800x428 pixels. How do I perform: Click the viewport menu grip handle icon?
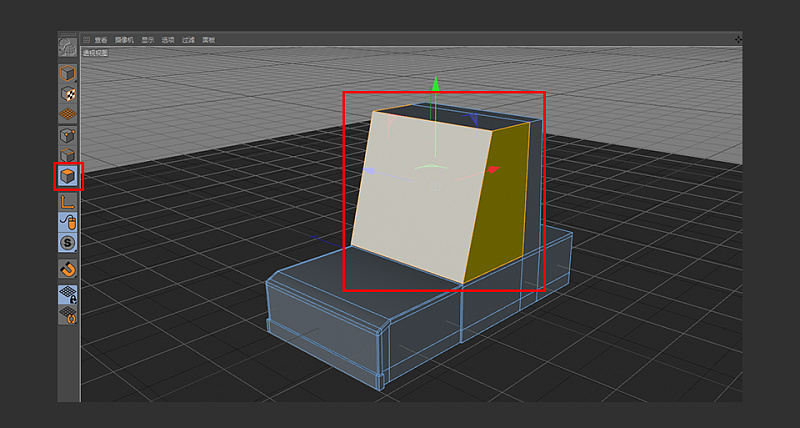[86, 40]
